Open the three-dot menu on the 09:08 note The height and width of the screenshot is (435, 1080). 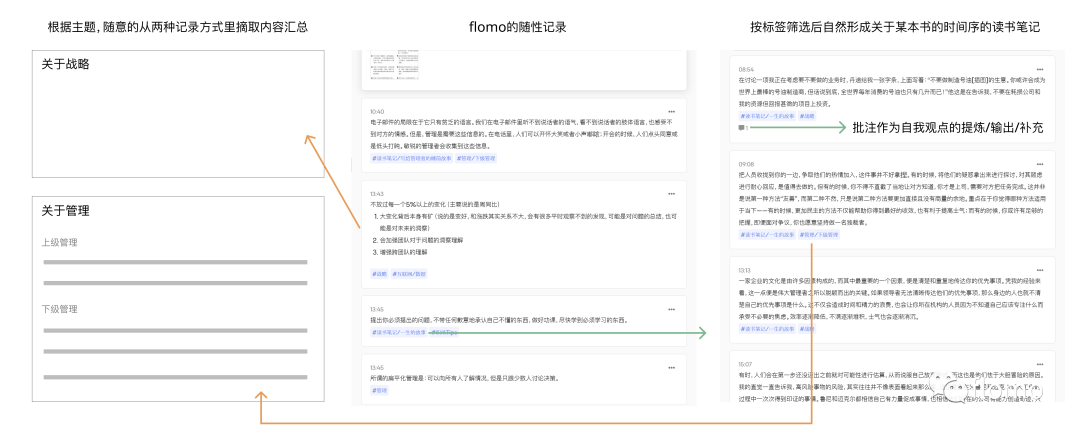(x=1039, y=165)
